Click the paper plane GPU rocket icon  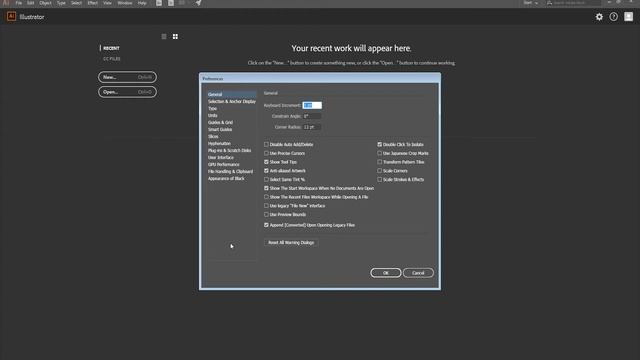tap(198, 3)
